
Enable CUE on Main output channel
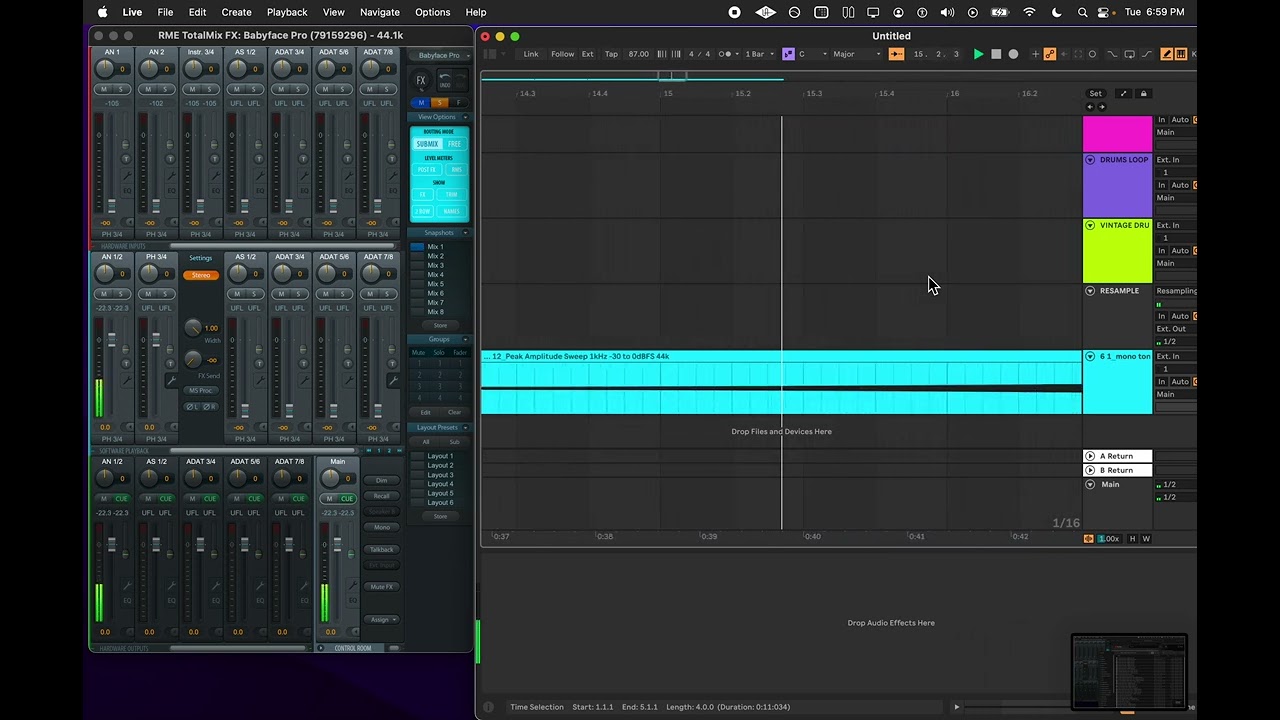point(346,498)
